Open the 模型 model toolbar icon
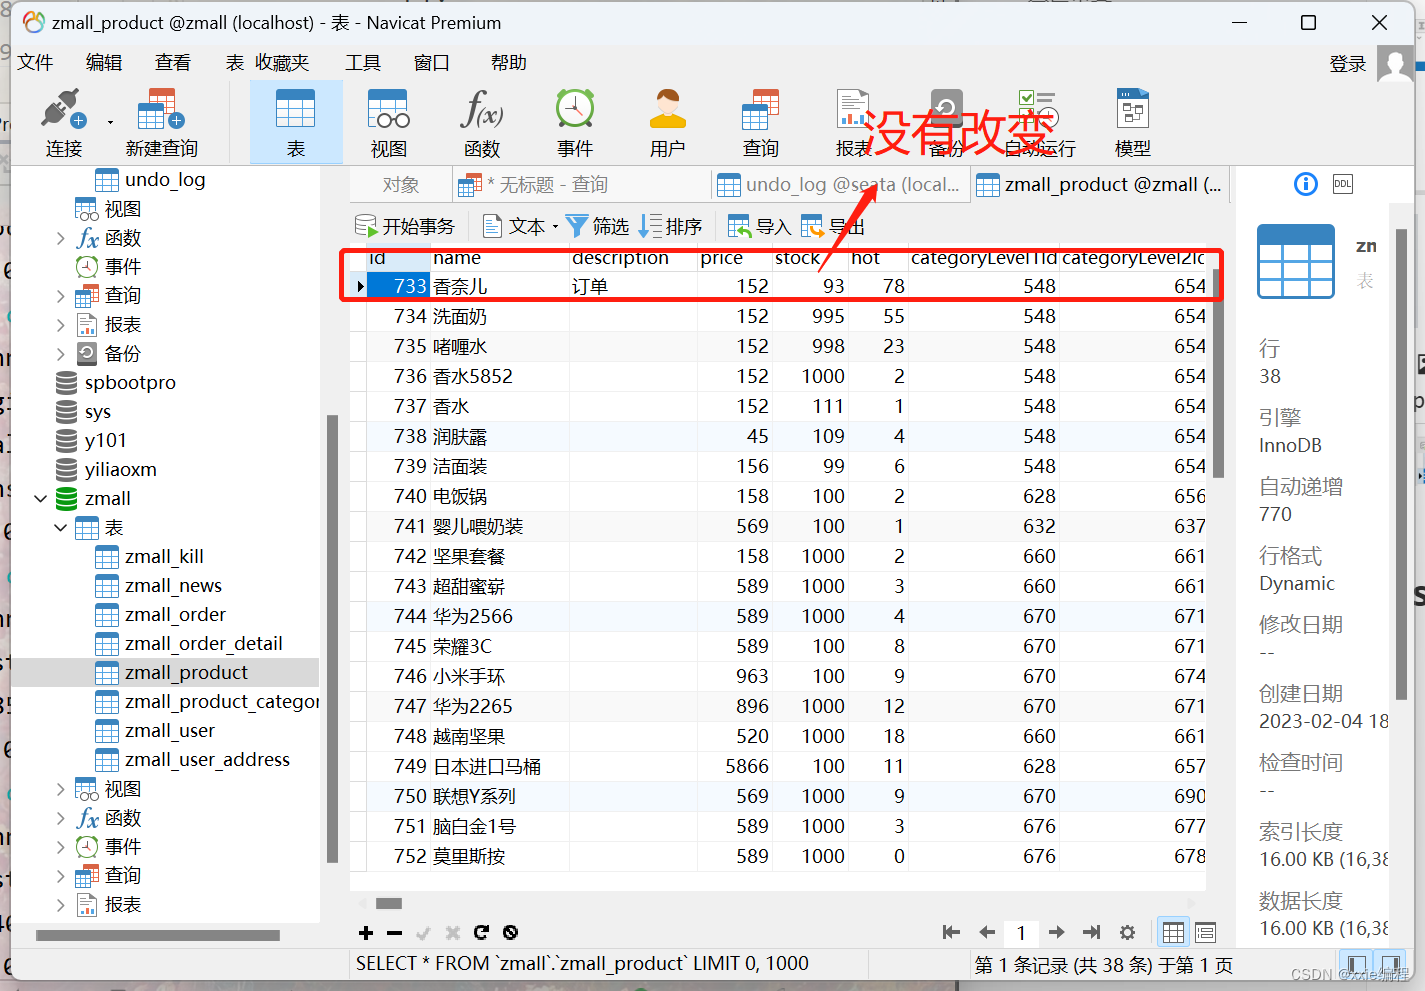 (x=1132, y=122)
